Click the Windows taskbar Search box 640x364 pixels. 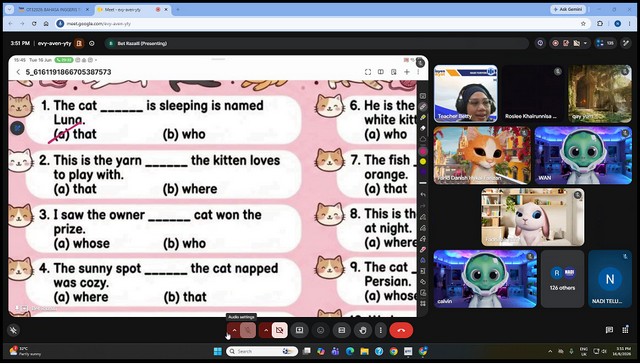262,351
